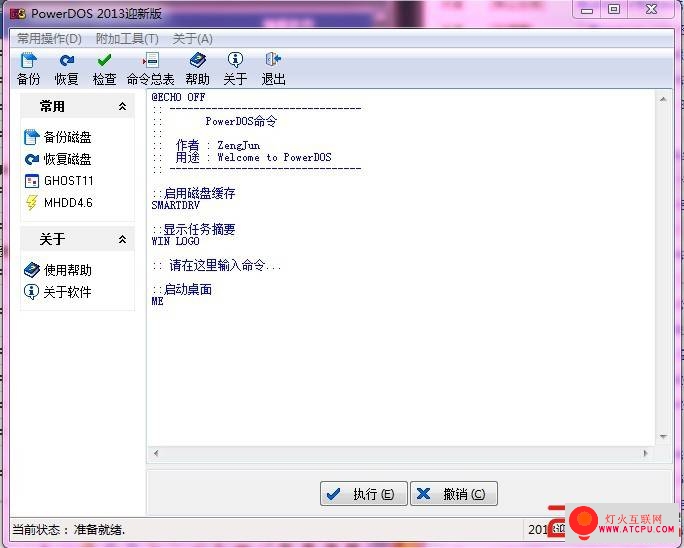Collapse the 关于 sidebar section
Image resolution: width=684 pixels, height=548 pixels.
tap(123, 239)
